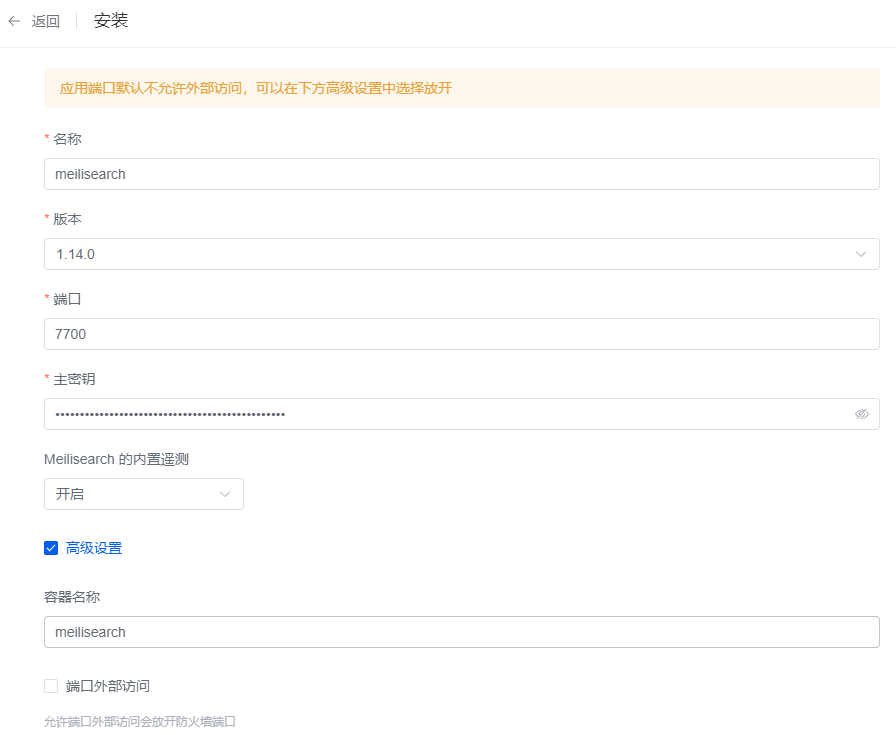This screenshot has width=896, height=735.
Task: Click the chevron arrow beside 开启
Action: pos(225,494)
